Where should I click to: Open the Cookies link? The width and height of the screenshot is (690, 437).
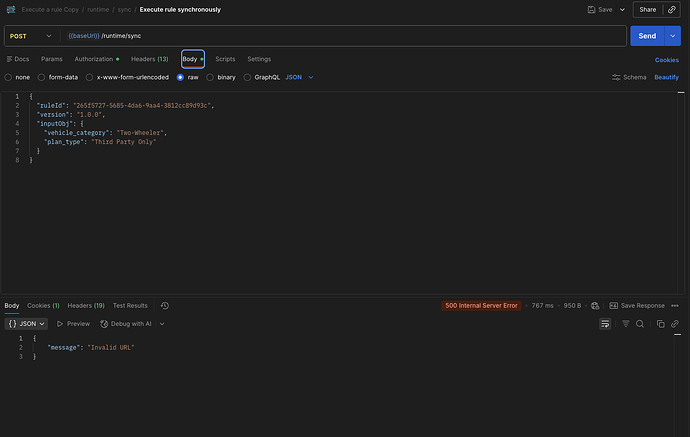667,60
